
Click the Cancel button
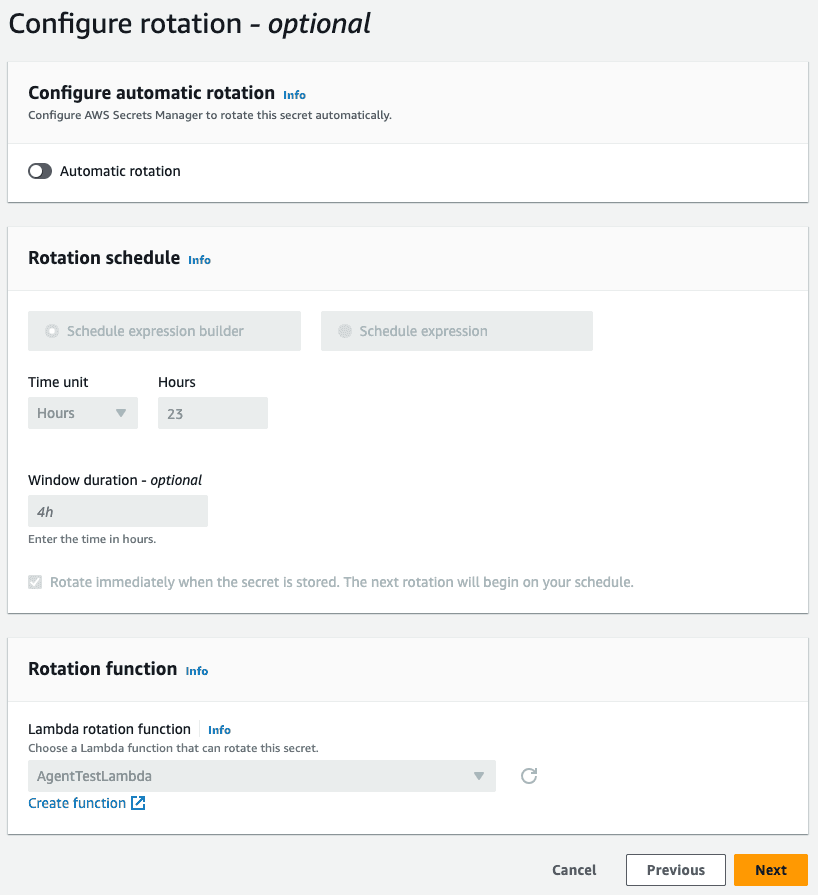click(574, 870)
